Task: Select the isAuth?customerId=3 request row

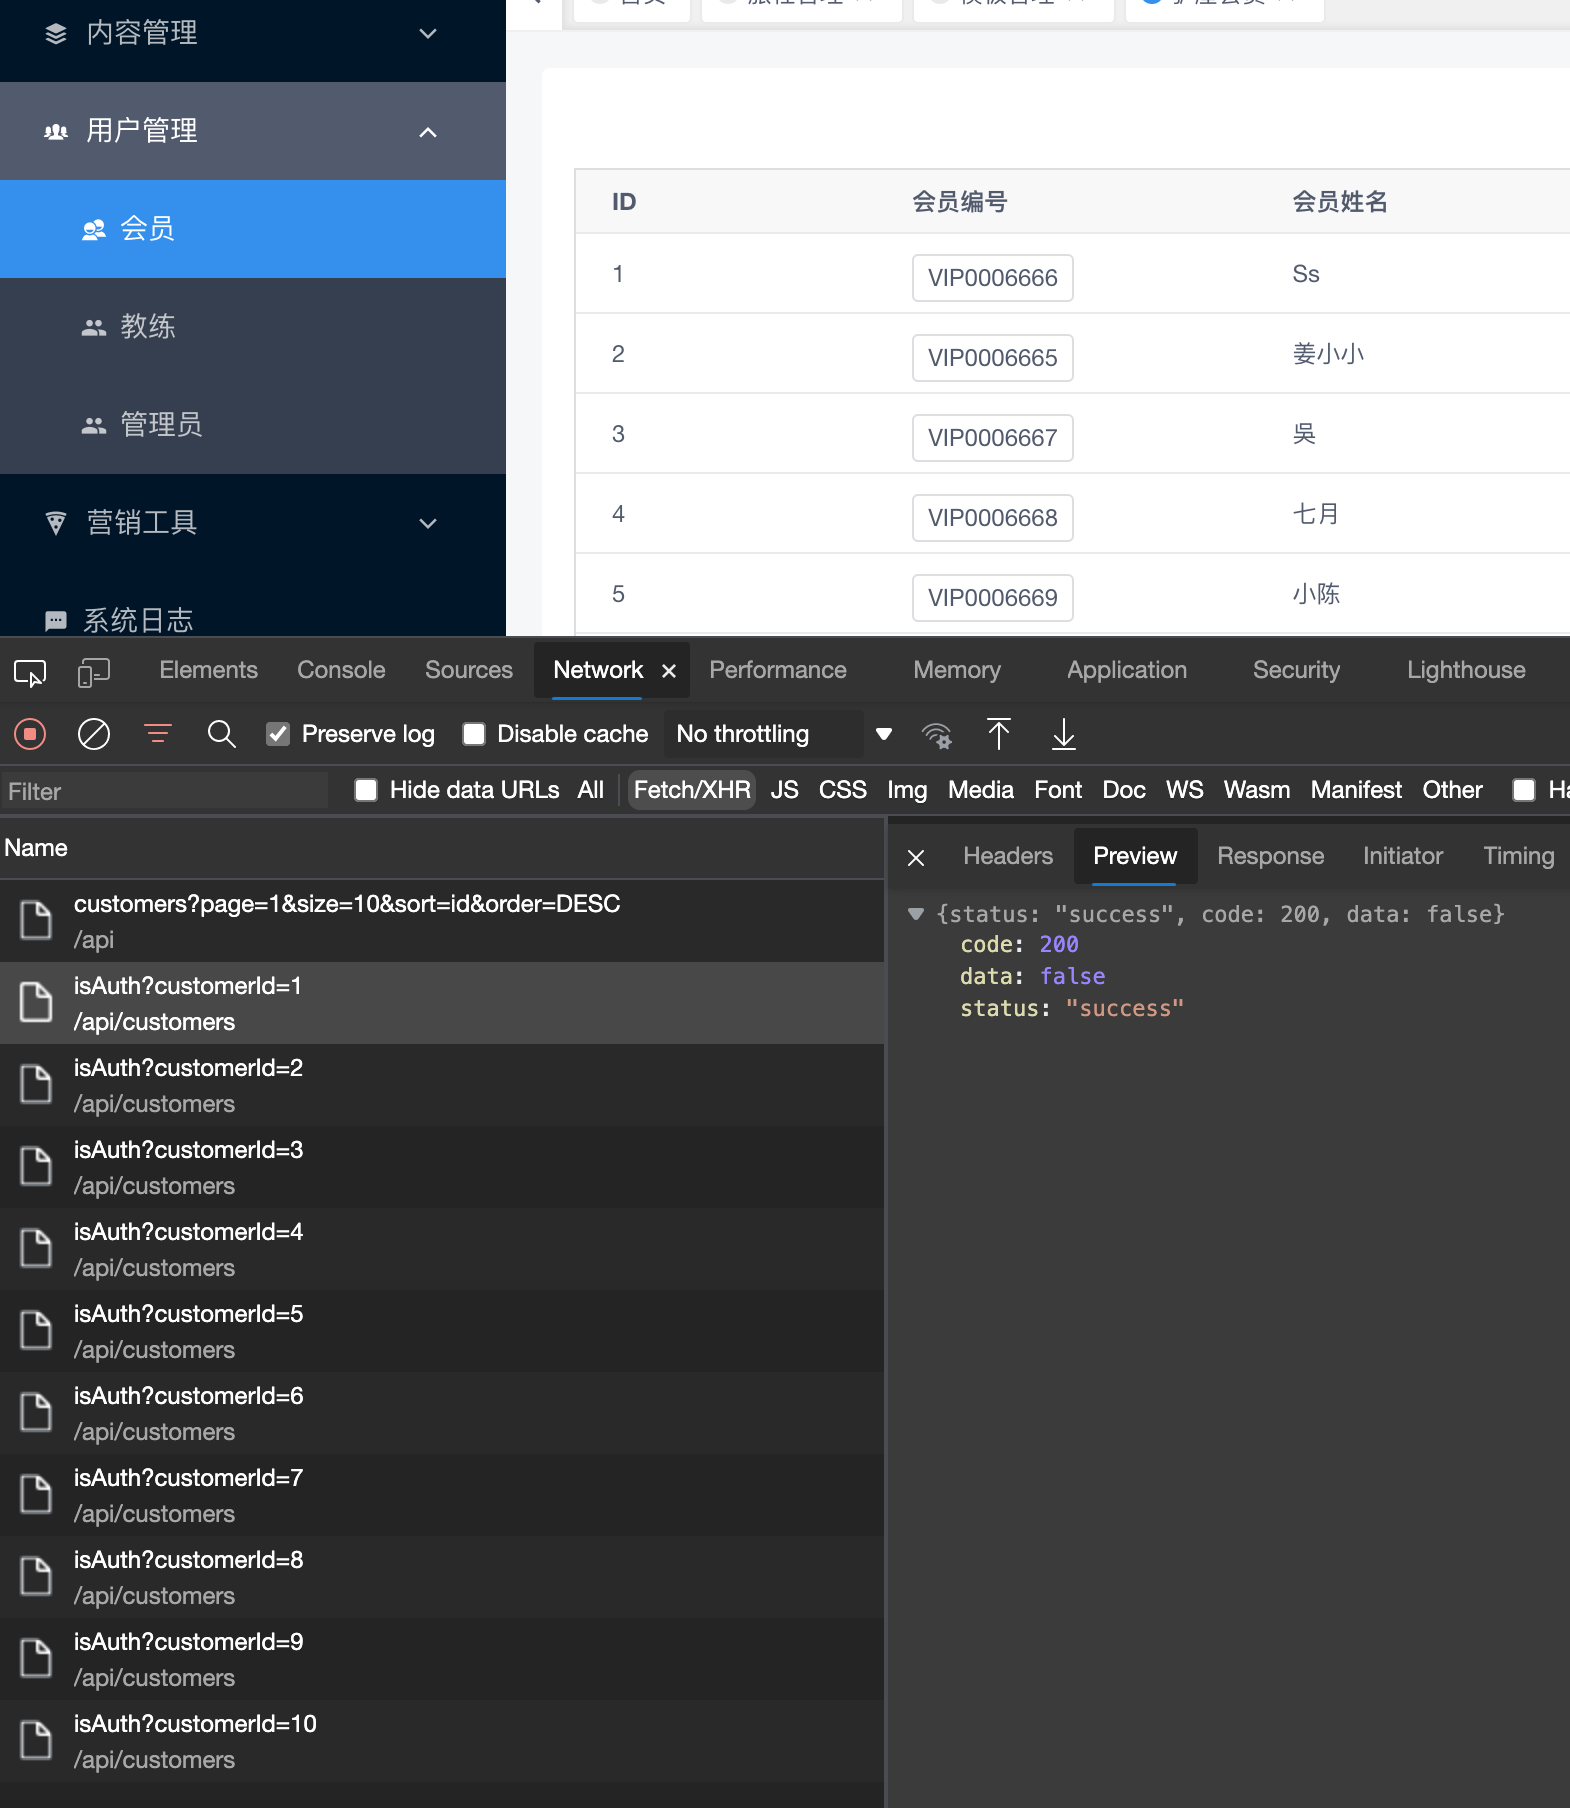Action: (442, 1167)
